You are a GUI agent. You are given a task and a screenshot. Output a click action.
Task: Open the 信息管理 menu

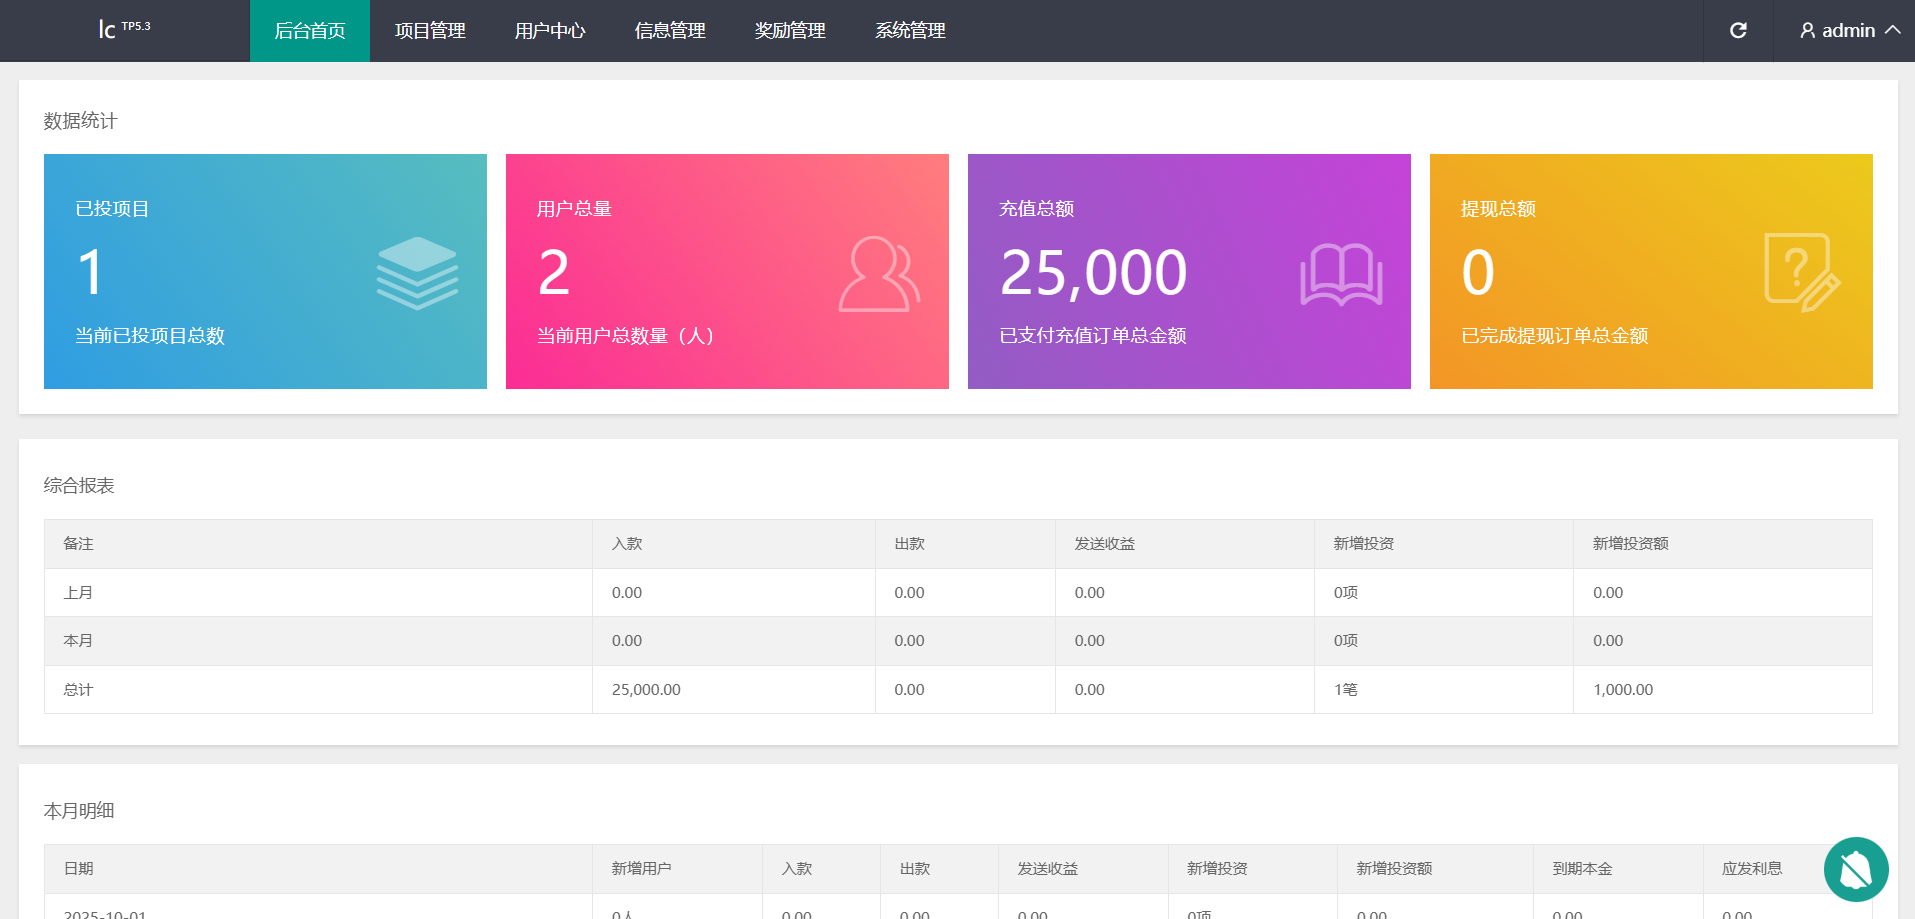click(x=670, y=31)
